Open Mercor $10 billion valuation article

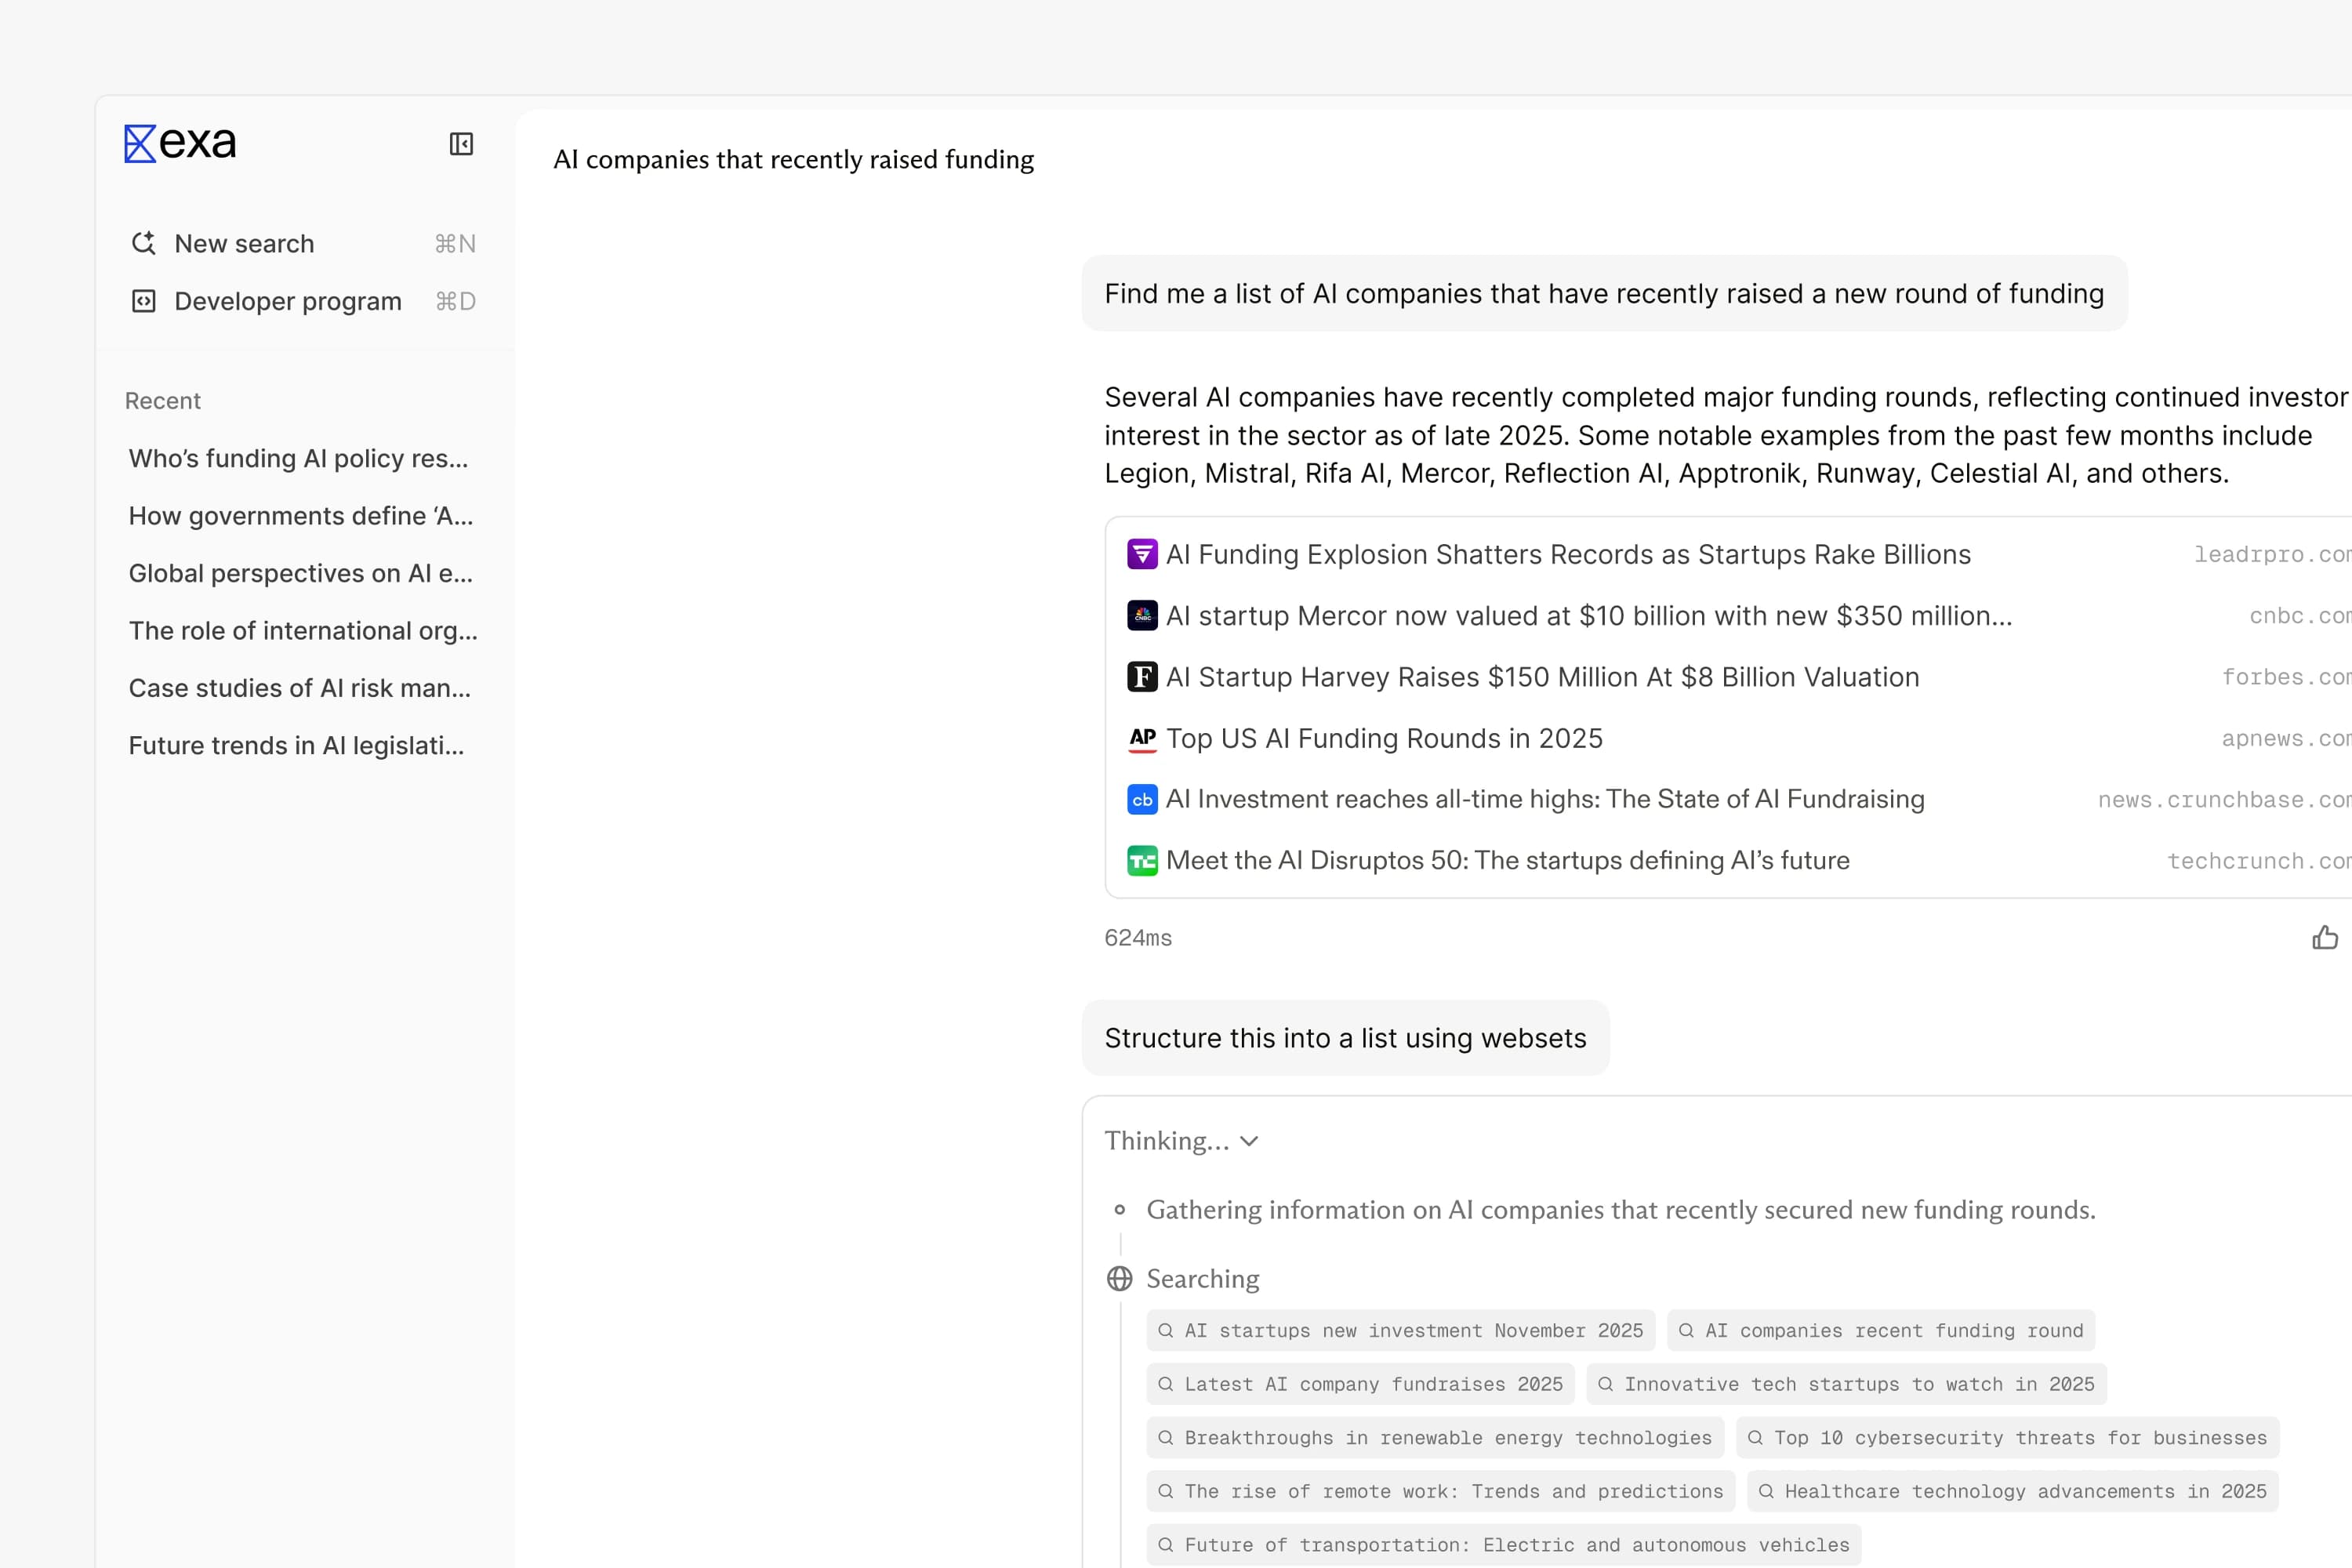1588,616
